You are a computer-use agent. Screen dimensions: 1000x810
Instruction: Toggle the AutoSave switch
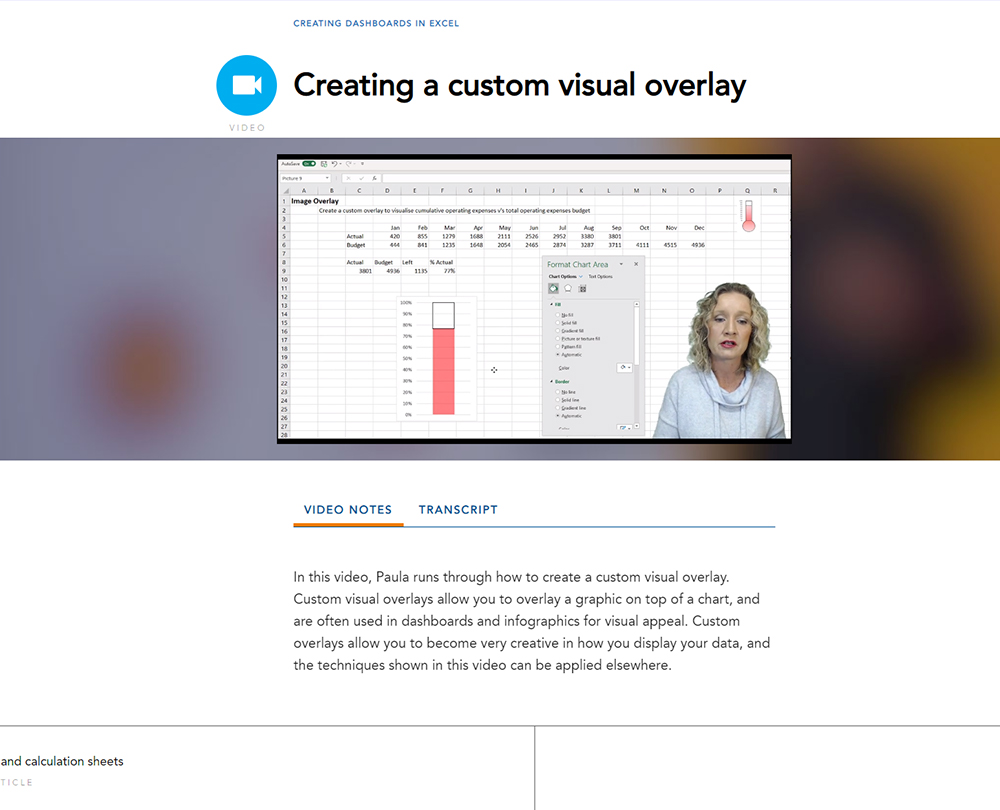tap(309, 163)
